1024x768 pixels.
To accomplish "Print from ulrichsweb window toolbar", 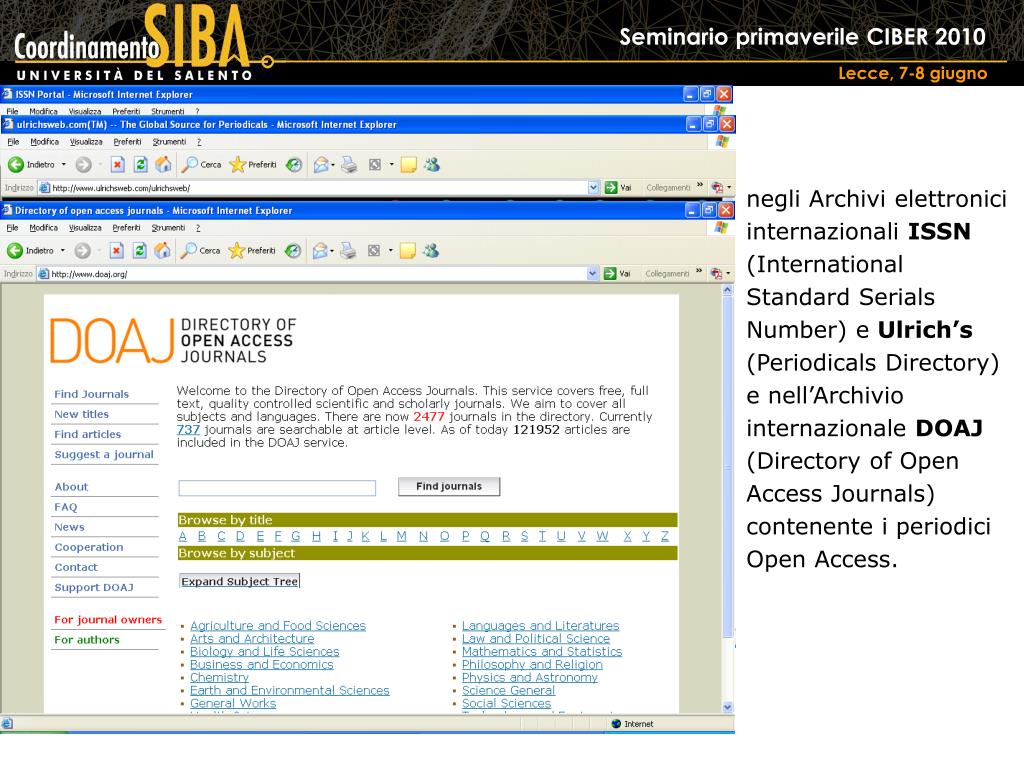I will pos(349,165).
